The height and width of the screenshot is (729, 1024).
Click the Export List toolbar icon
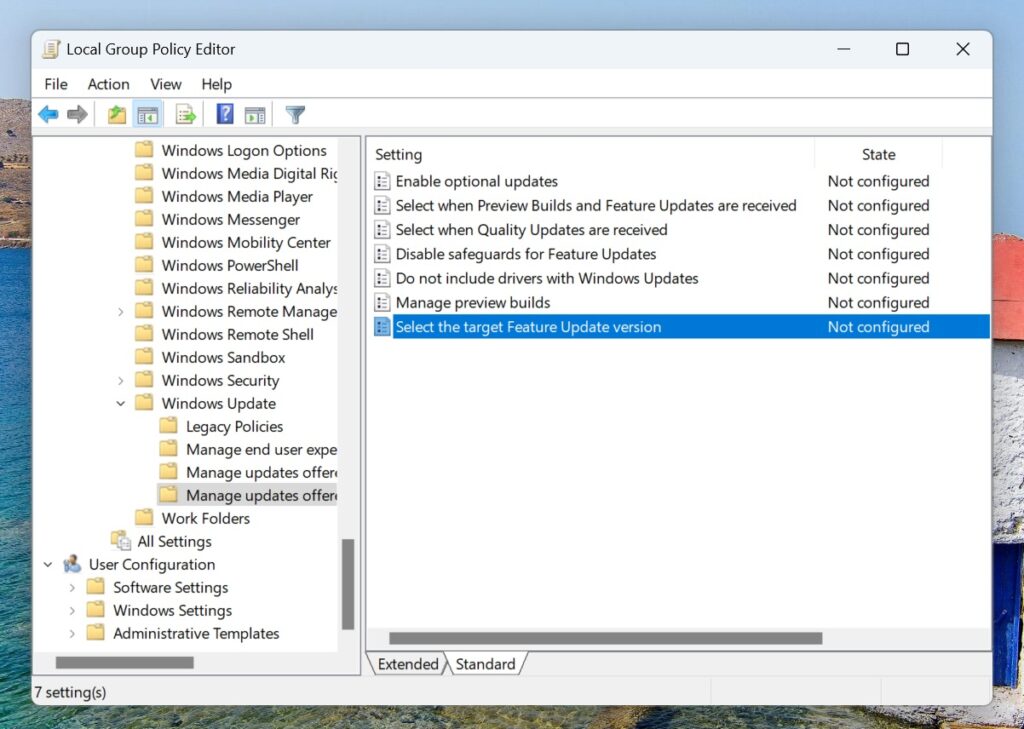pyautogui.click(x=186, y=114)
